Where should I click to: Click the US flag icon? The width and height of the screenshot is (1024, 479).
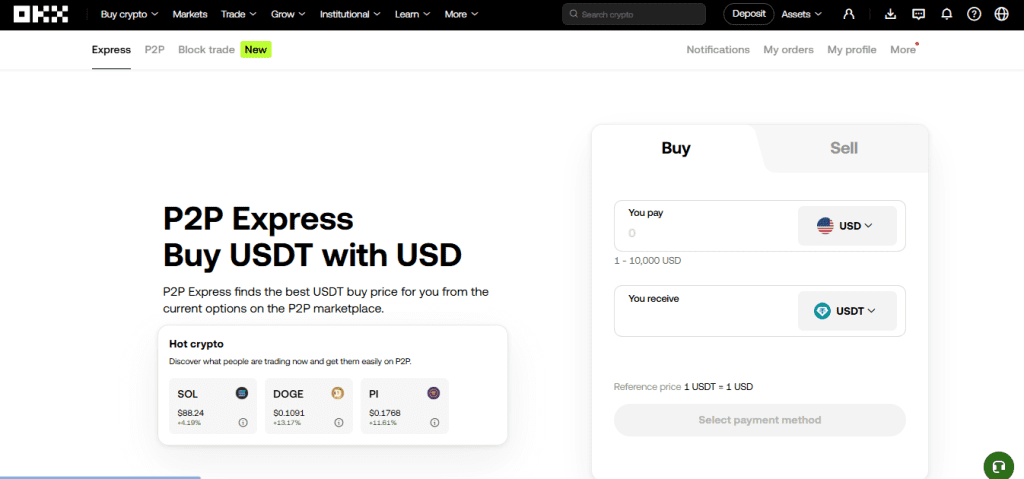[825, 226]
